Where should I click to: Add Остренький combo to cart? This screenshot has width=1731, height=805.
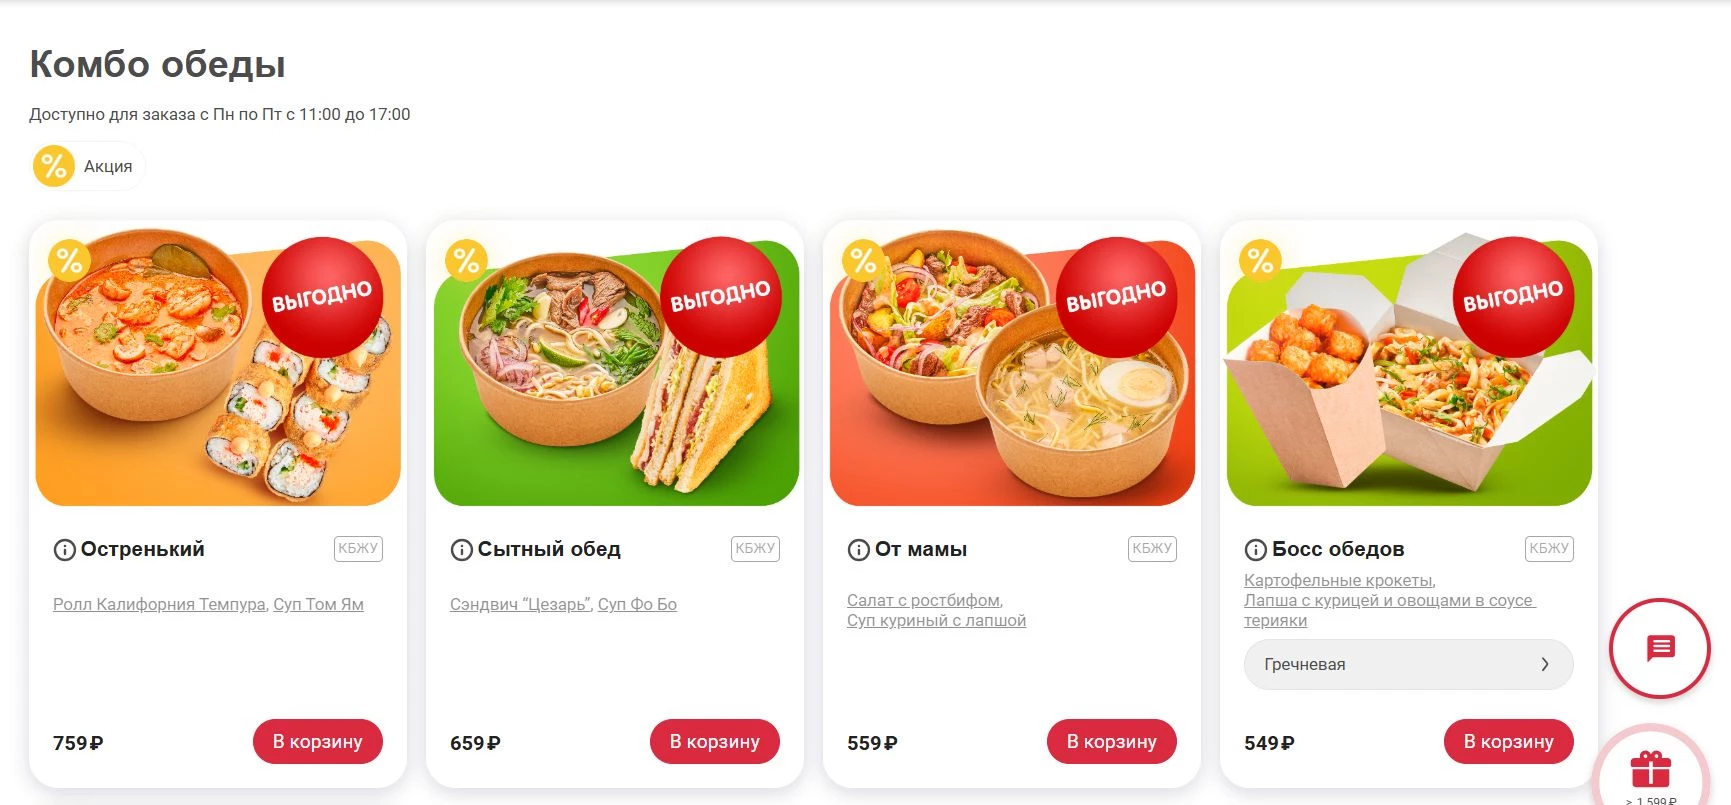318,741
